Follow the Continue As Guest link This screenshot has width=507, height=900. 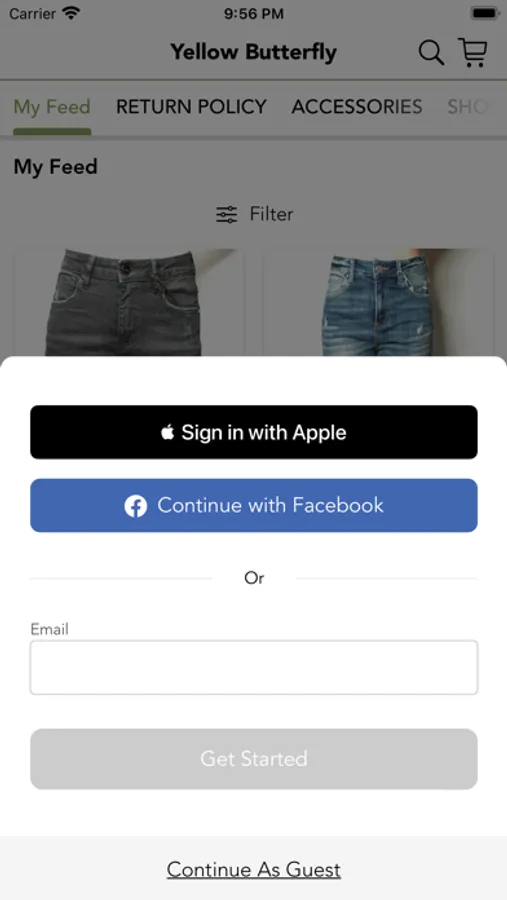click(254, 870)
